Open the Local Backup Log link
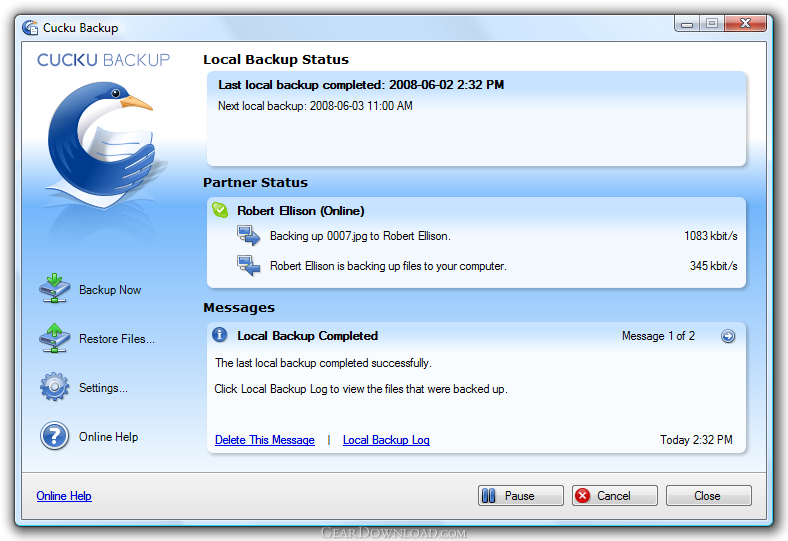Image resolution: width=788 pixels, height=541 pixels. point(386,440)
